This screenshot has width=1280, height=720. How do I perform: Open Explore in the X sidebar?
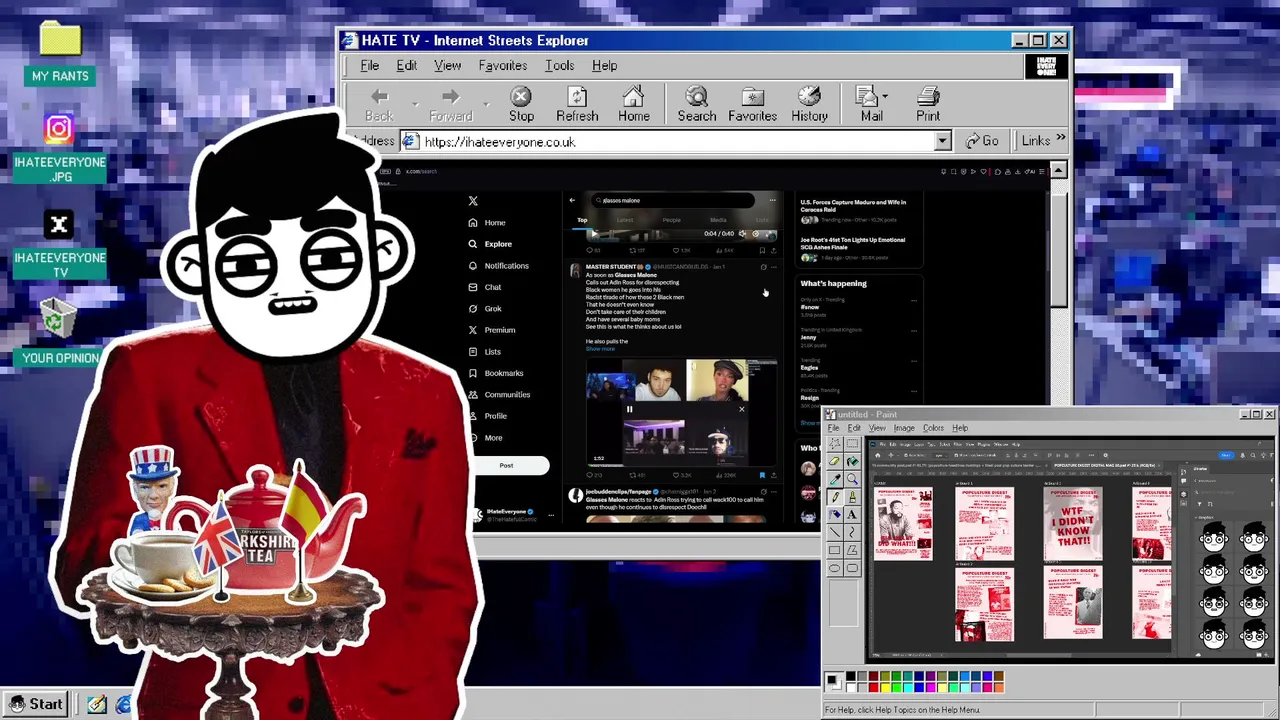pos(491,244)
